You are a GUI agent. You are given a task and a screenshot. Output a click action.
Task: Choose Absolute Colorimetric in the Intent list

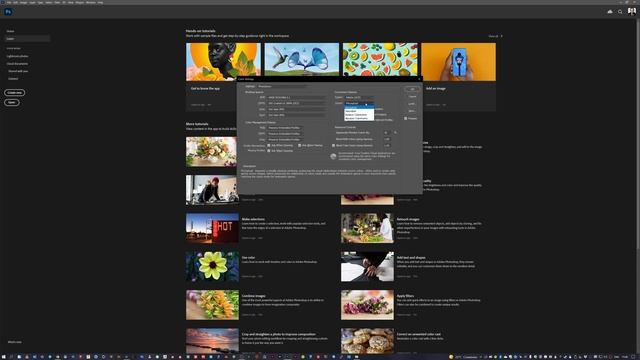[359, 118]
